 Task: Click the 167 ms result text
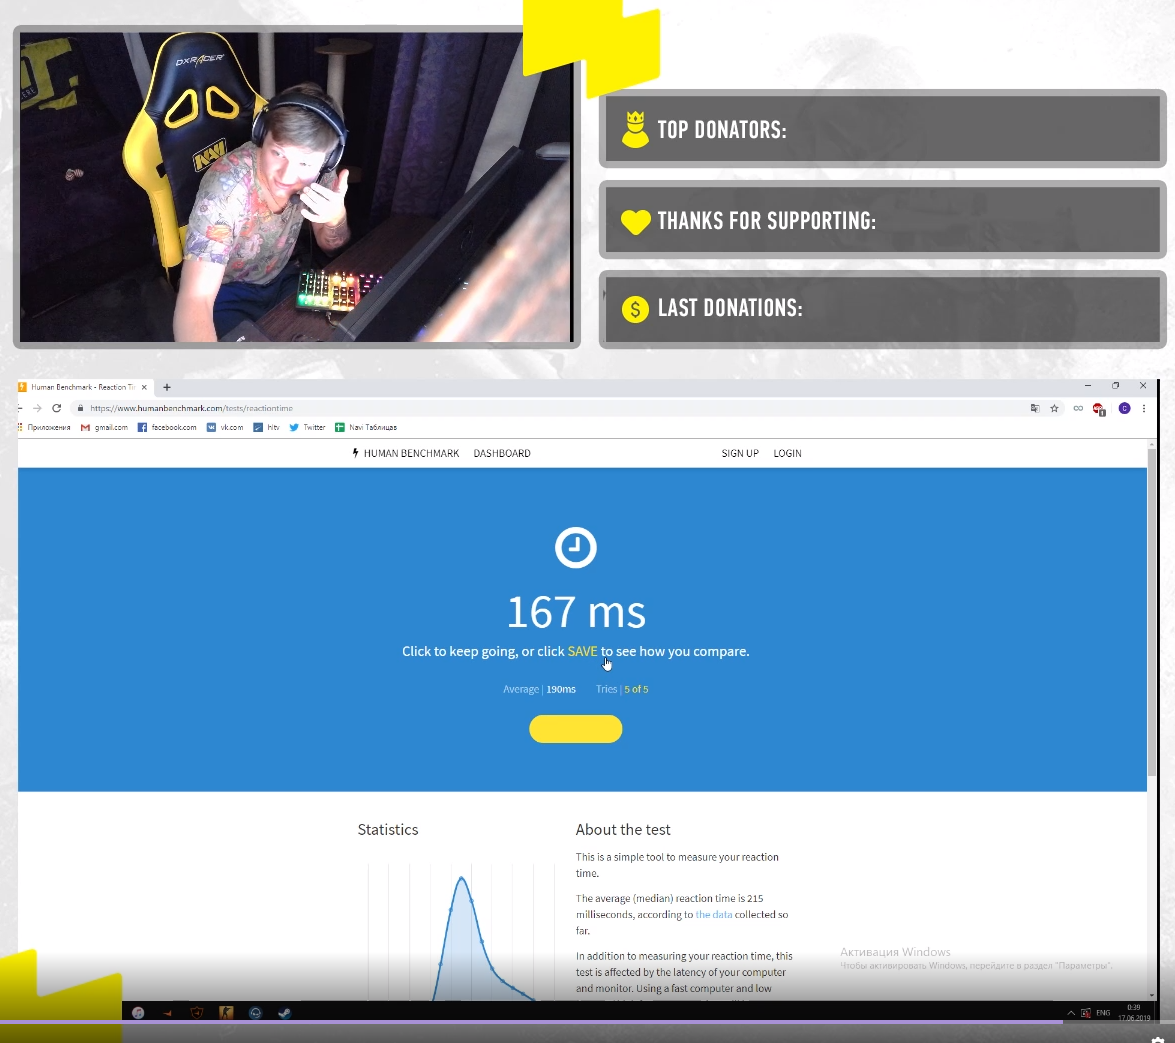tap(576, 612)
